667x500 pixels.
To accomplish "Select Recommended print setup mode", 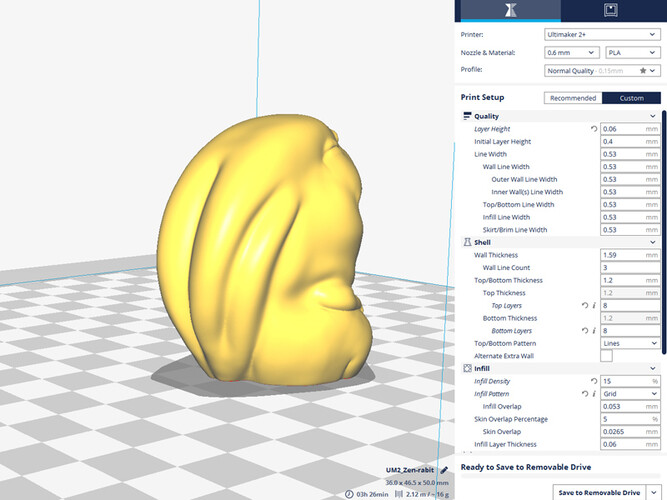I will (573, 98).
